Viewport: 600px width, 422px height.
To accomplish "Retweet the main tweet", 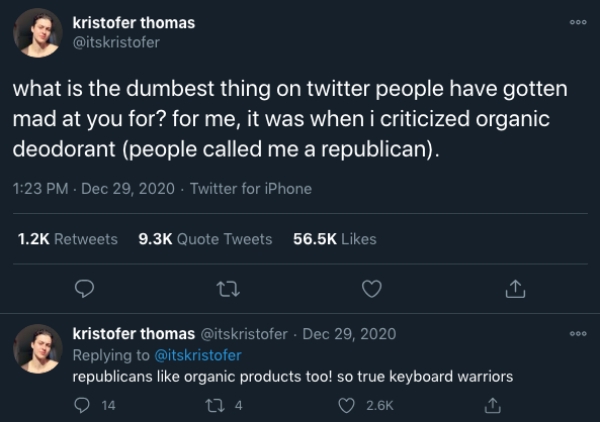I will coord(228,288).
